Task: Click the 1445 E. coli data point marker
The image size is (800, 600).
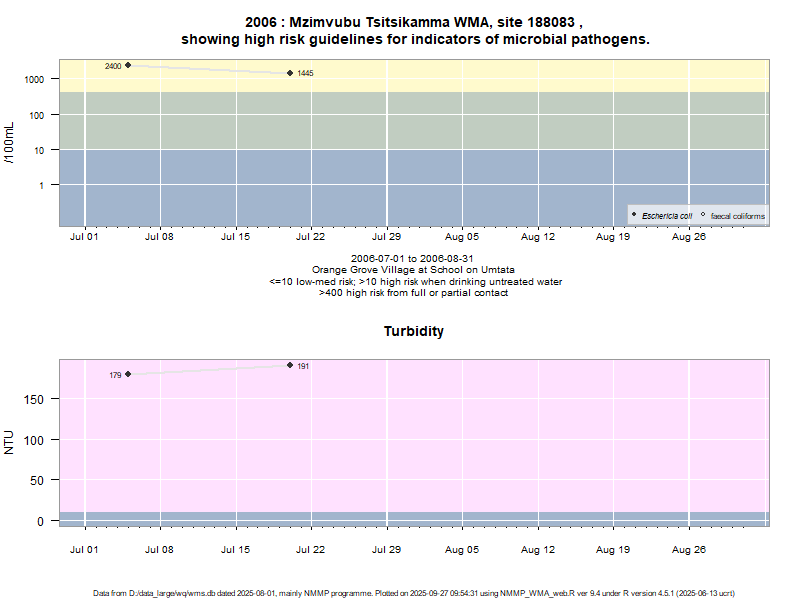Action: (290, 73)
